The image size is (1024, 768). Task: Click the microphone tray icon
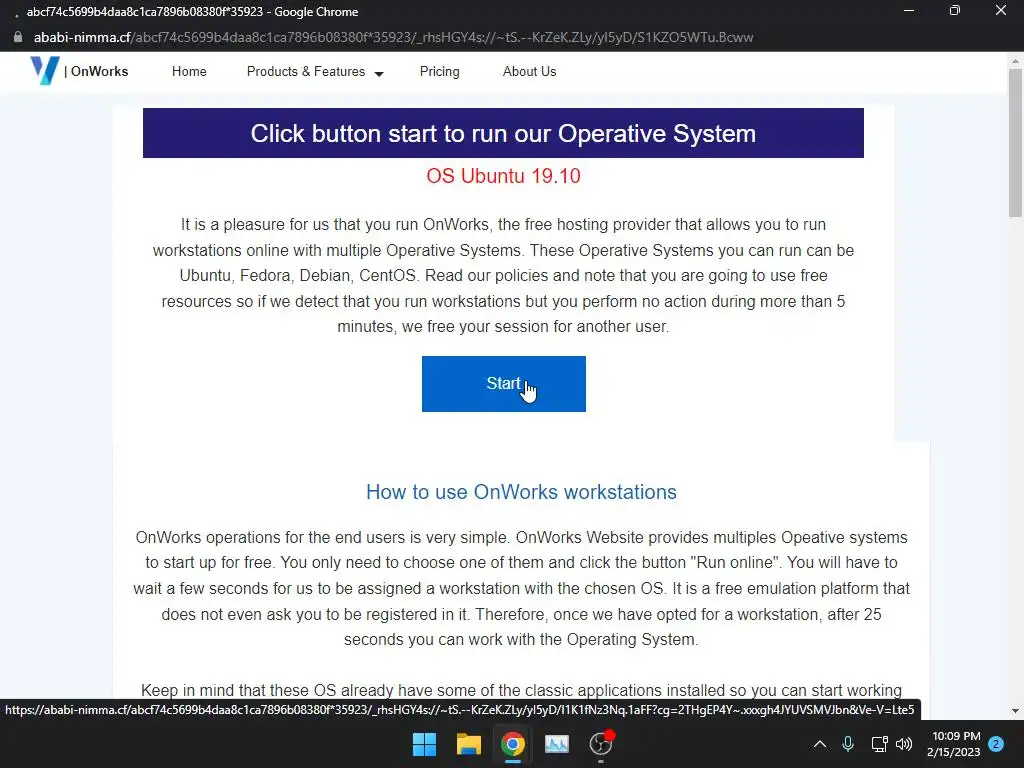tap(848, 744)
